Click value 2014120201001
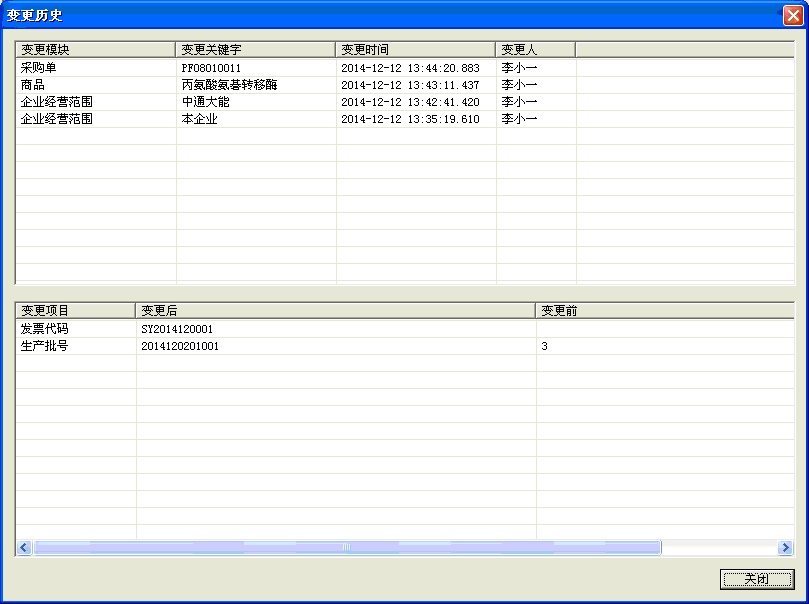The height and width of the screenshot is (604, 809). [x=180, y=346]
